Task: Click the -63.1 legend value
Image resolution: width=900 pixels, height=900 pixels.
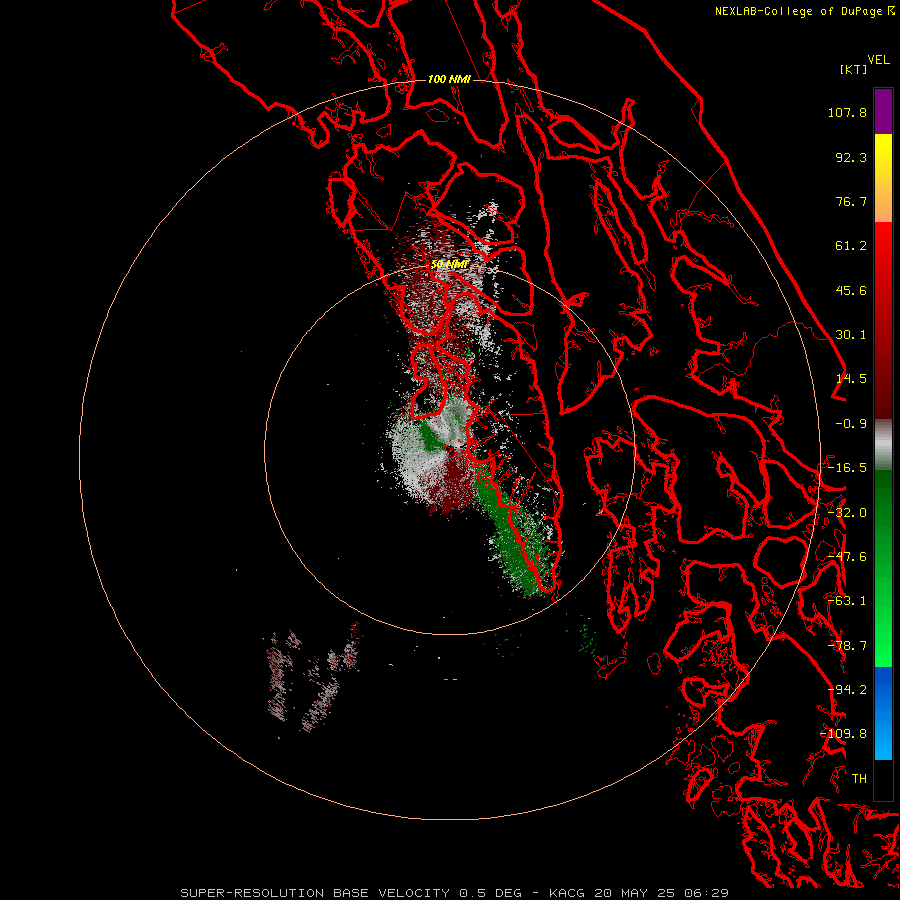Action: click(847, 601)
